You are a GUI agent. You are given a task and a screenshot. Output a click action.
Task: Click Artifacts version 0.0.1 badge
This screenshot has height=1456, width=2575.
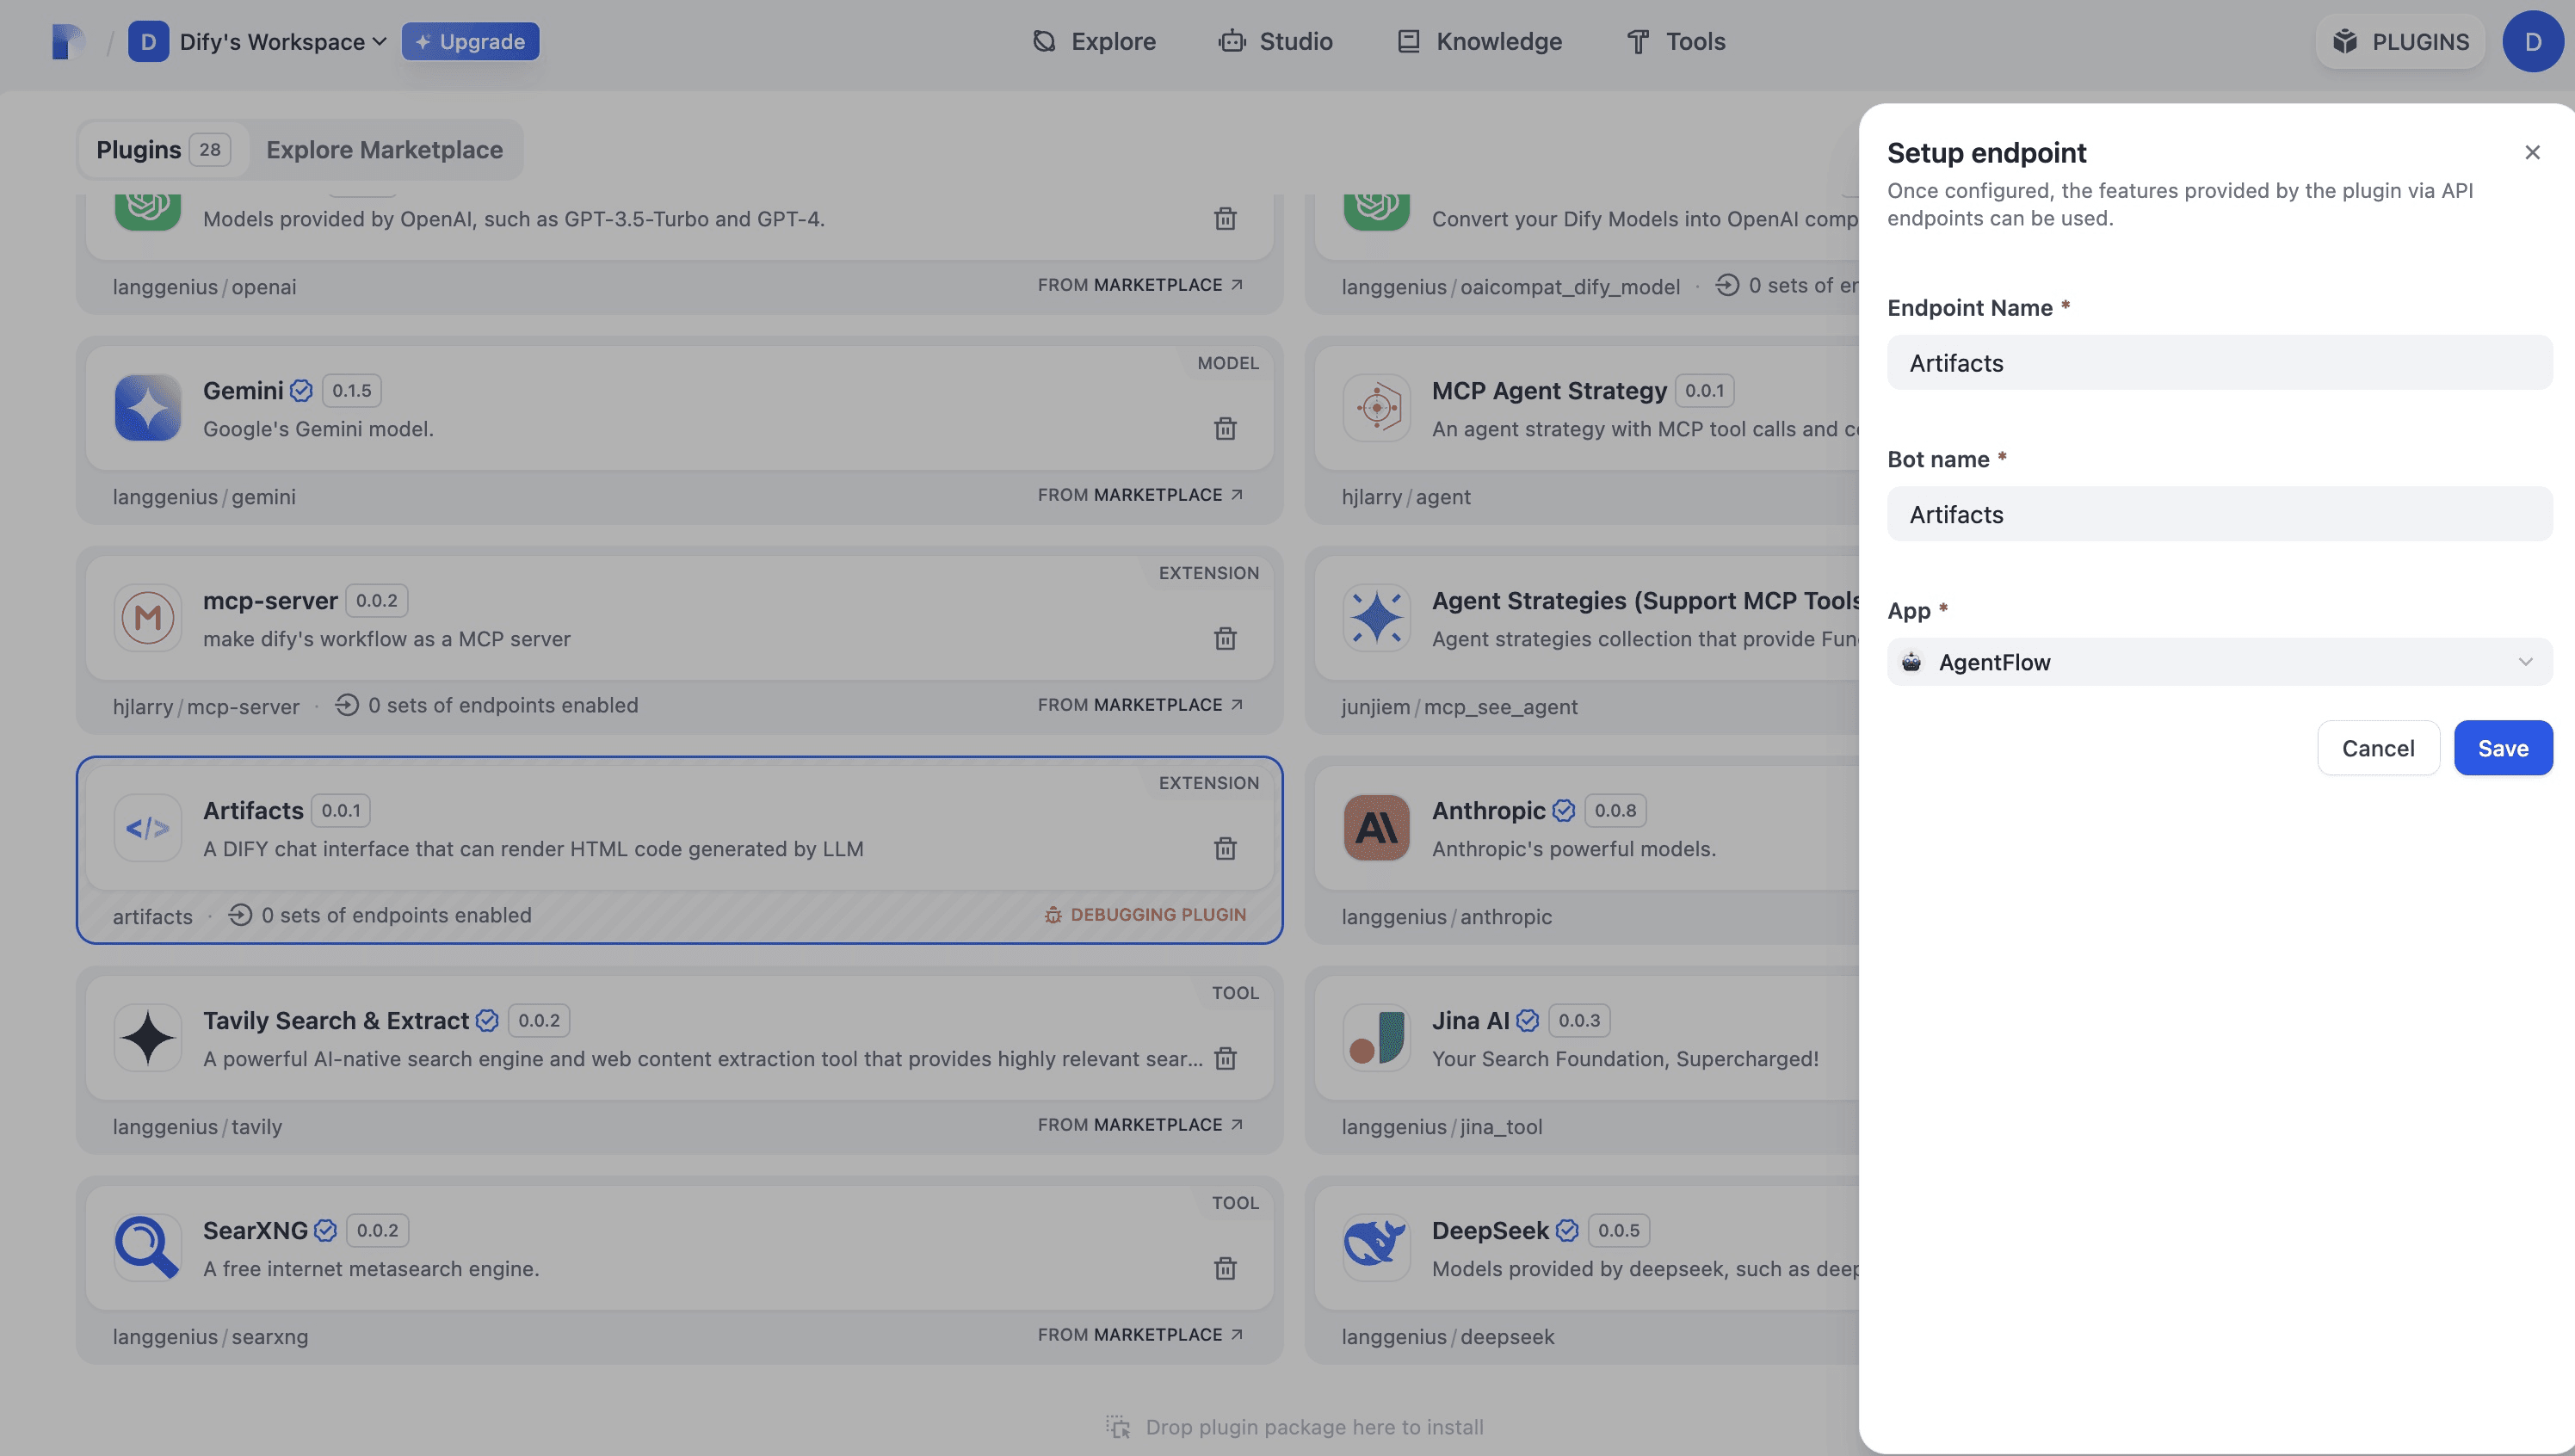click(x=341, y=811)
